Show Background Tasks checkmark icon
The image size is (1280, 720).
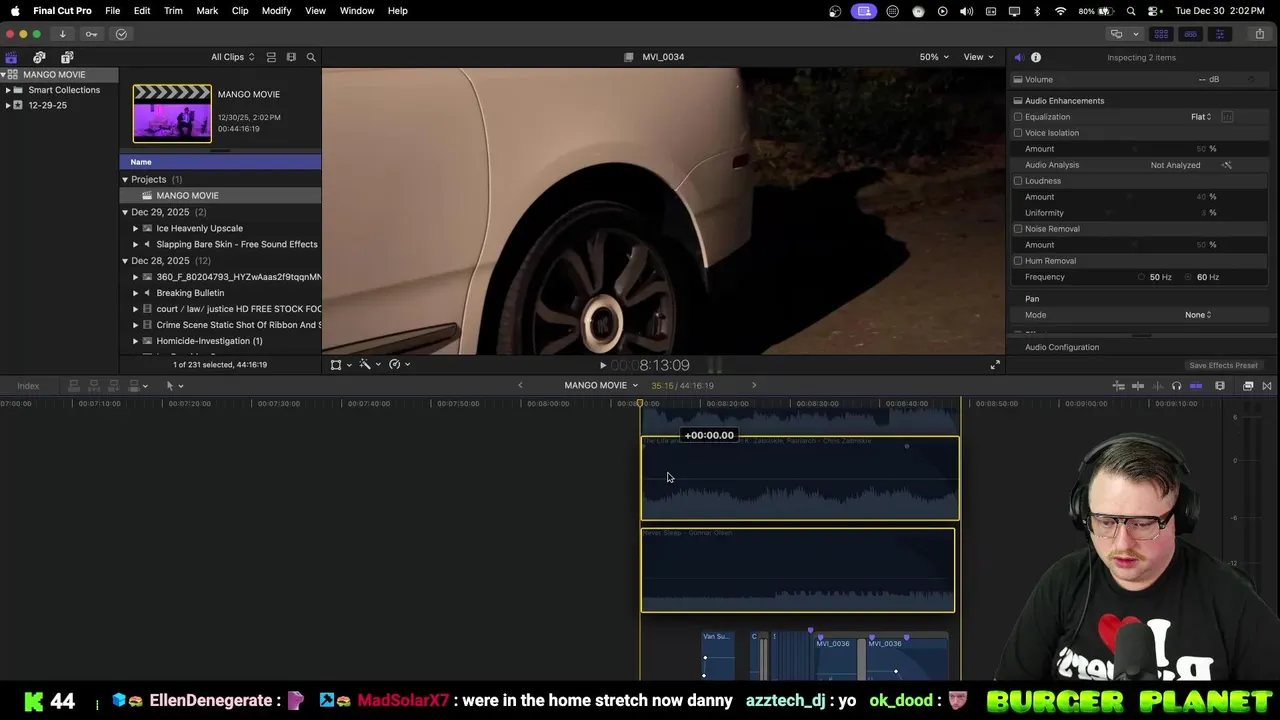click(121, 34)
